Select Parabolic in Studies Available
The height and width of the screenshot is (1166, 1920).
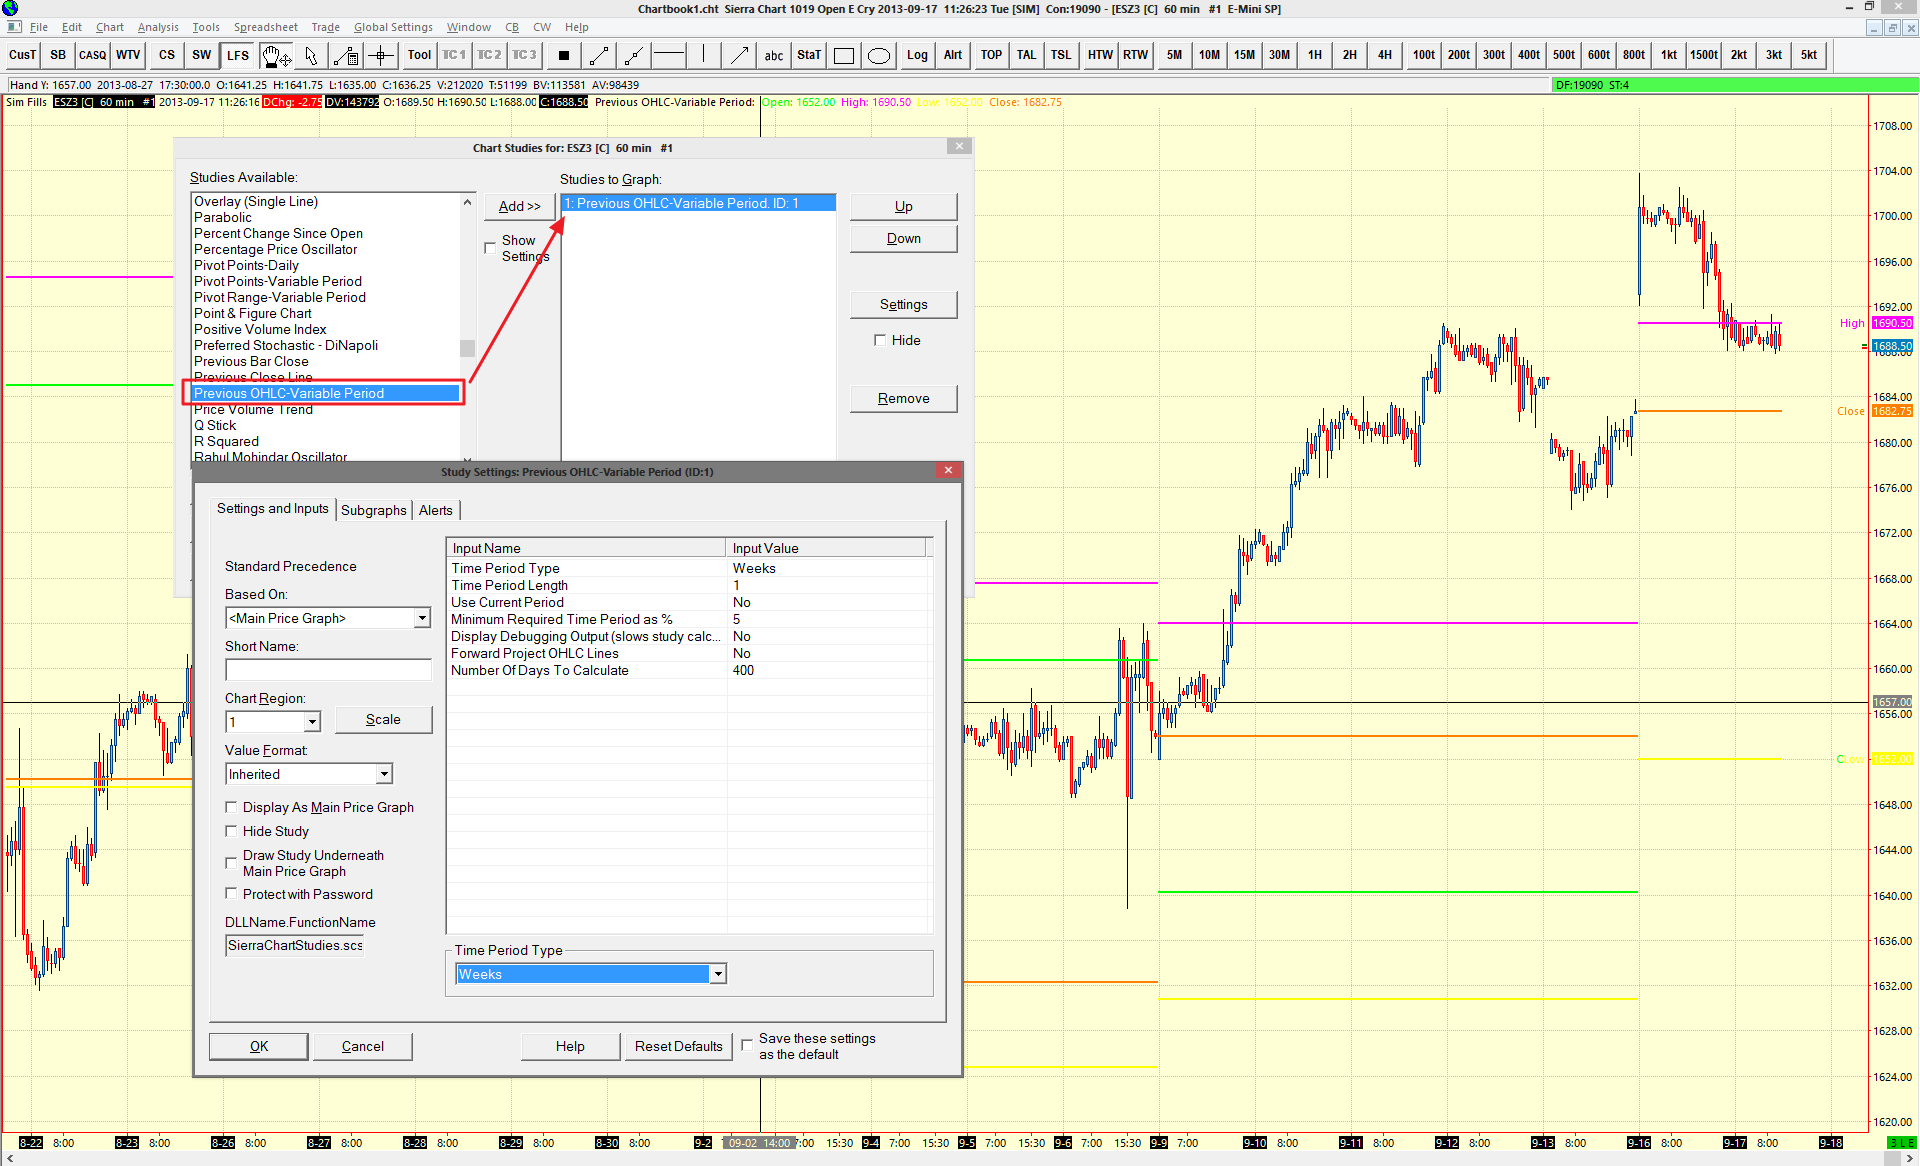(223, 217)
